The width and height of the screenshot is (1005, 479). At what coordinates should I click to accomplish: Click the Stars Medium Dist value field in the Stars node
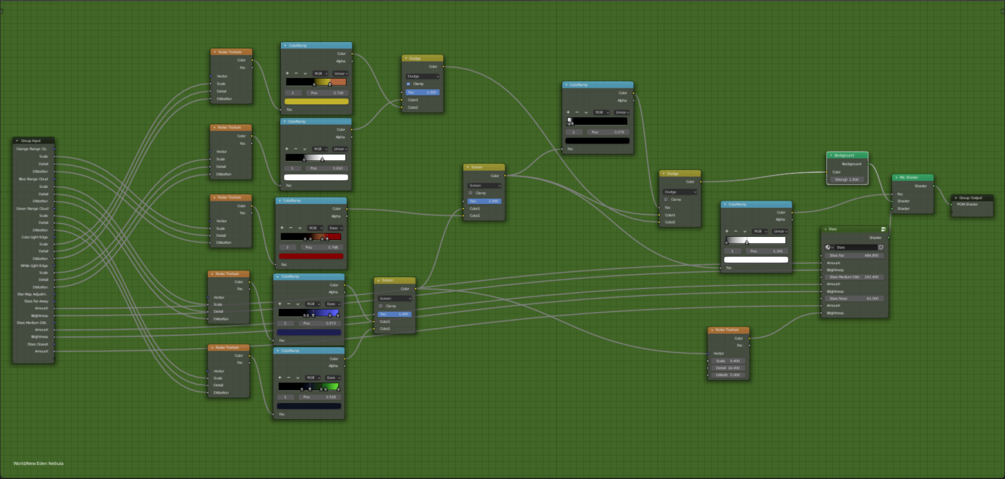[x=854, y=277]
